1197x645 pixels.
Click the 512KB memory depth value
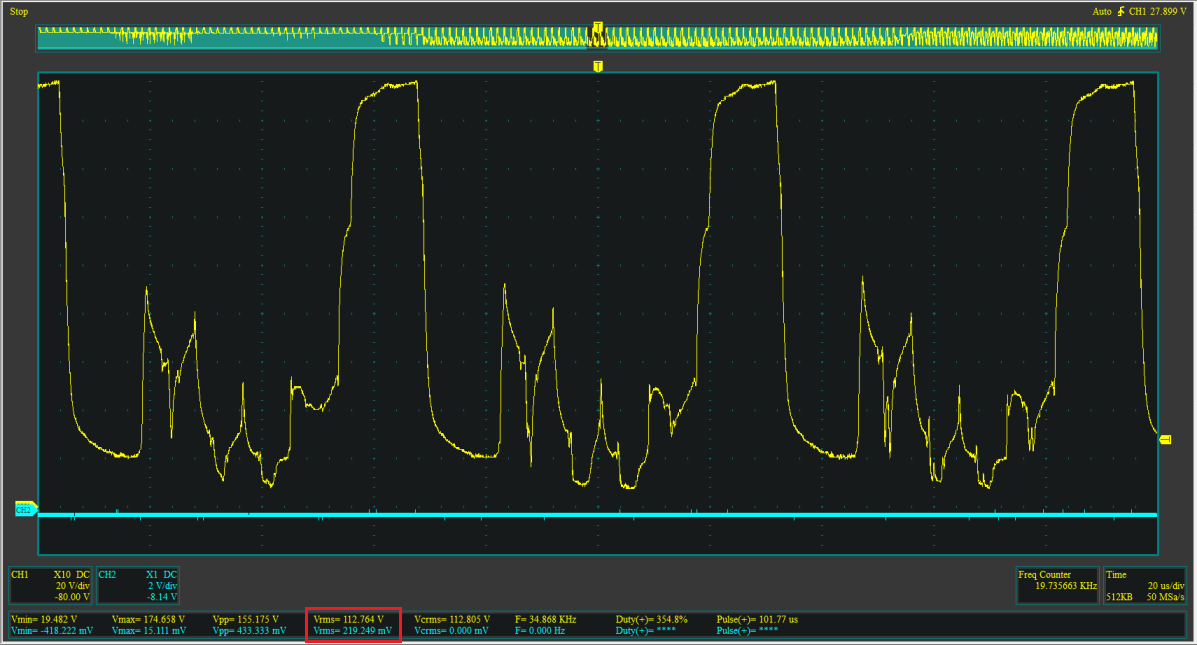(x=1119, y=597)
